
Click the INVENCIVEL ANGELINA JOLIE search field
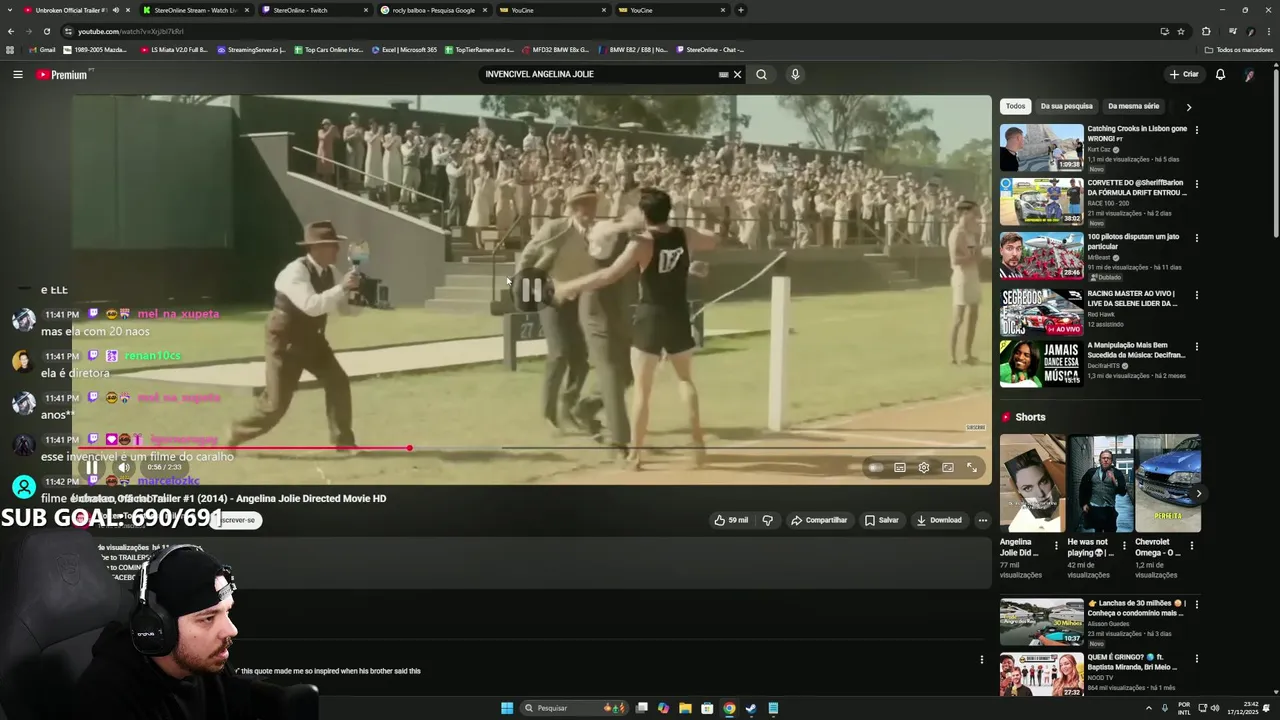(598, 74)
